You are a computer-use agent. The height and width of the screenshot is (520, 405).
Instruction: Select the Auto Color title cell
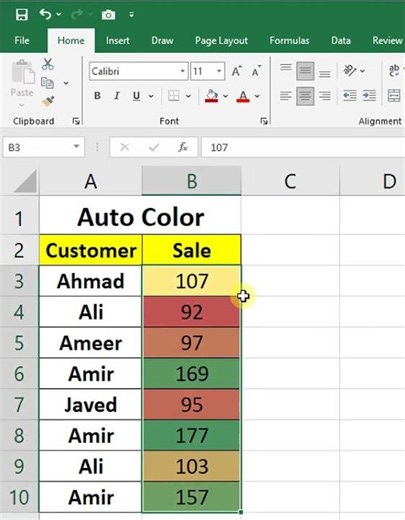pyautogui.click(x=140, y=217)
